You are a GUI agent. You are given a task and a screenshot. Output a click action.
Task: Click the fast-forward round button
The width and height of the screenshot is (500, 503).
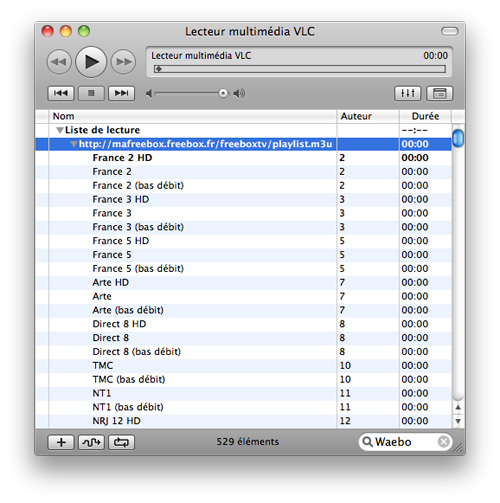(x=123, y=62)
